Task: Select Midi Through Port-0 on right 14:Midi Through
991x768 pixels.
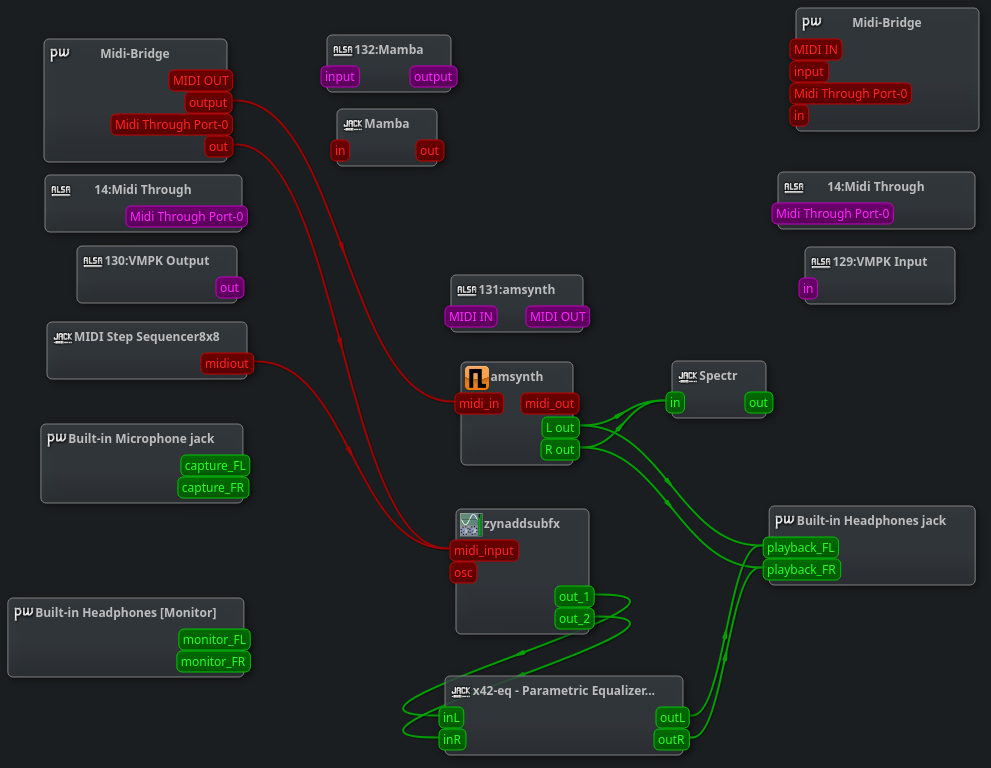Action: click(x=832, y=214)
